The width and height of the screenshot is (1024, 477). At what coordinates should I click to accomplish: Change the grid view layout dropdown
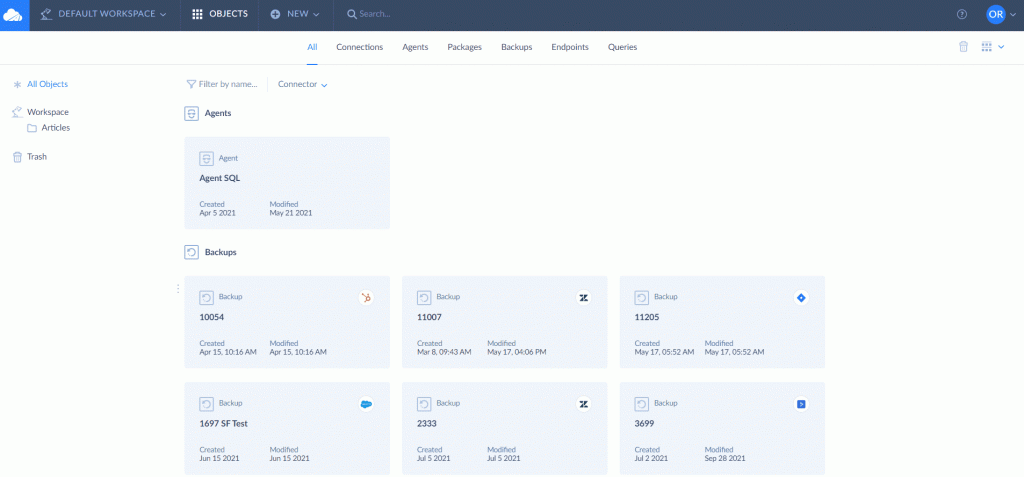pyautogui.click(x=992, y=47)
